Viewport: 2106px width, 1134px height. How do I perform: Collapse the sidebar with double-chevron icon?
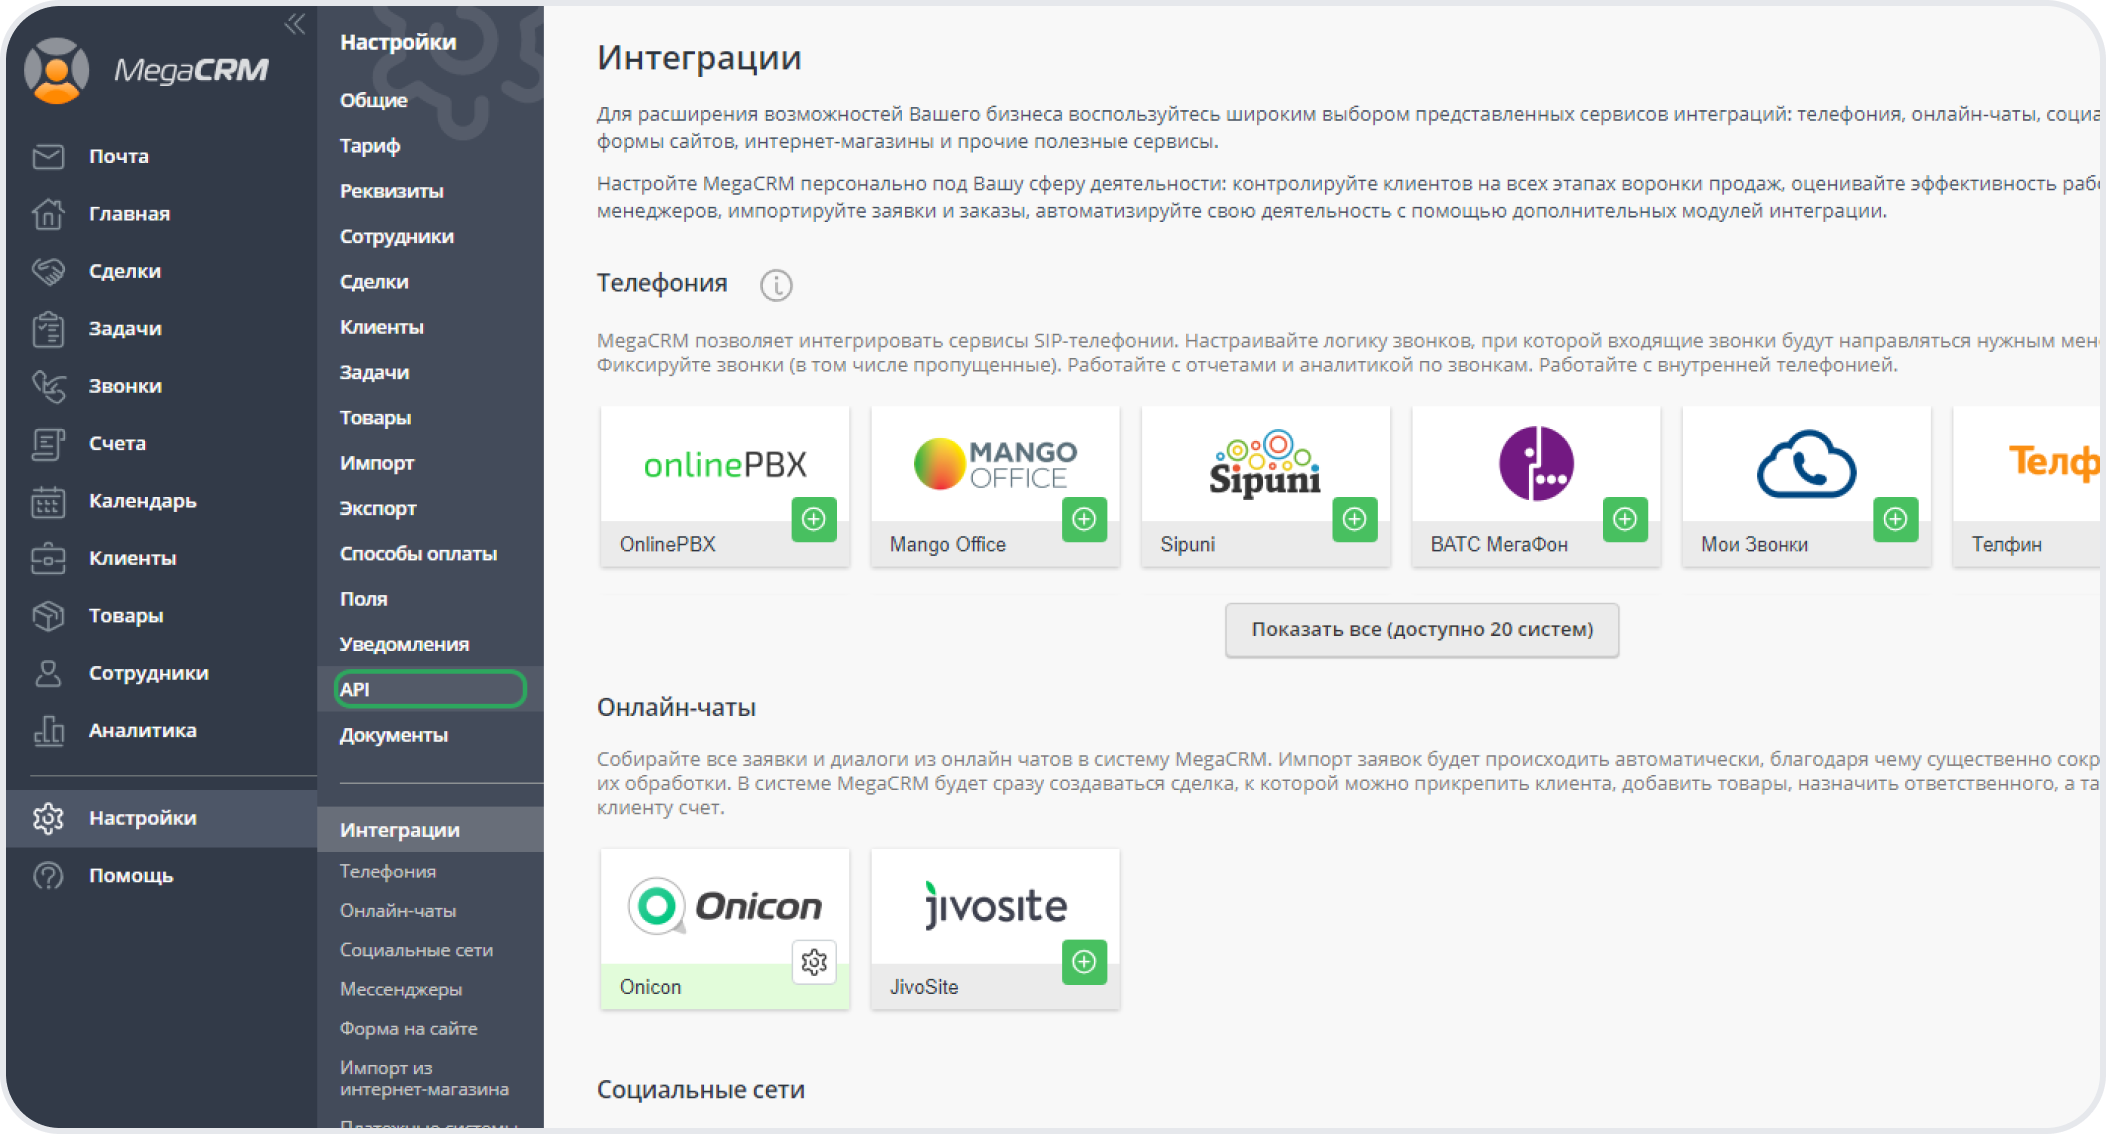[x=294, y=24]
